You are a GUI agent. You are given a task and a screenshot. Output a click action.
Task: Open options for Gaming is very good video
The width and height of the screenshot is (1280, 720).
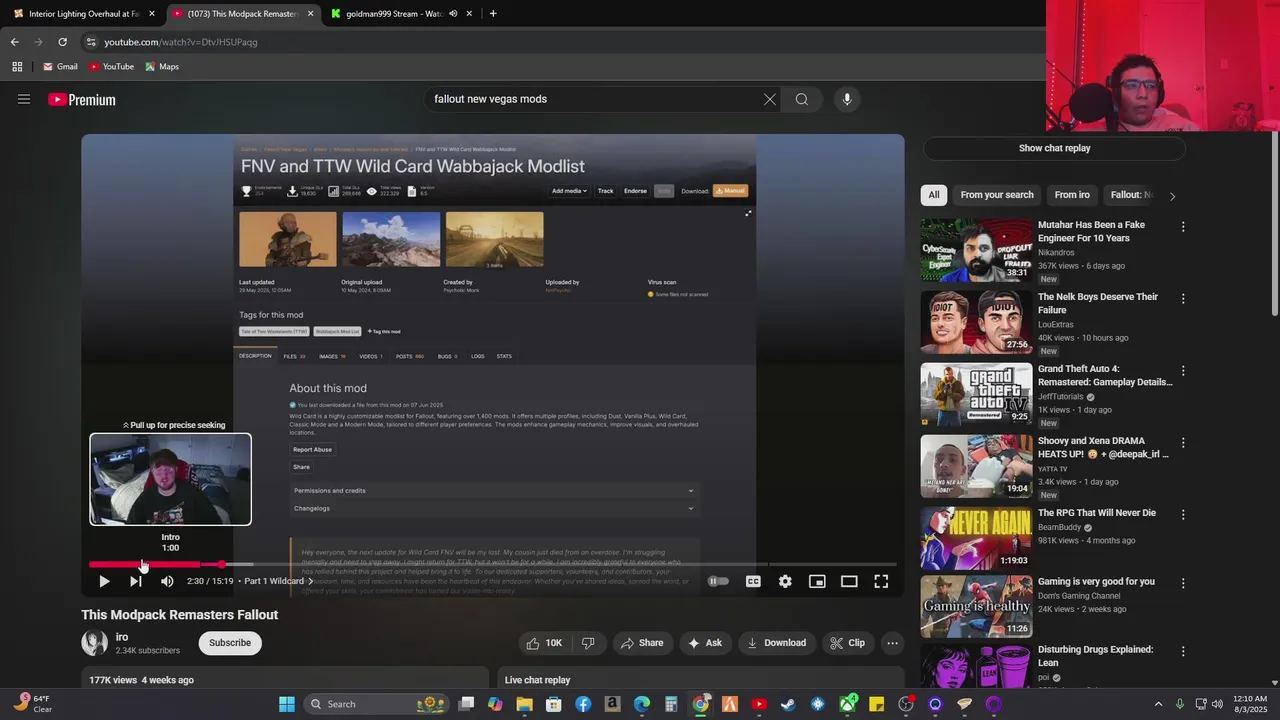click(1183, 583)
